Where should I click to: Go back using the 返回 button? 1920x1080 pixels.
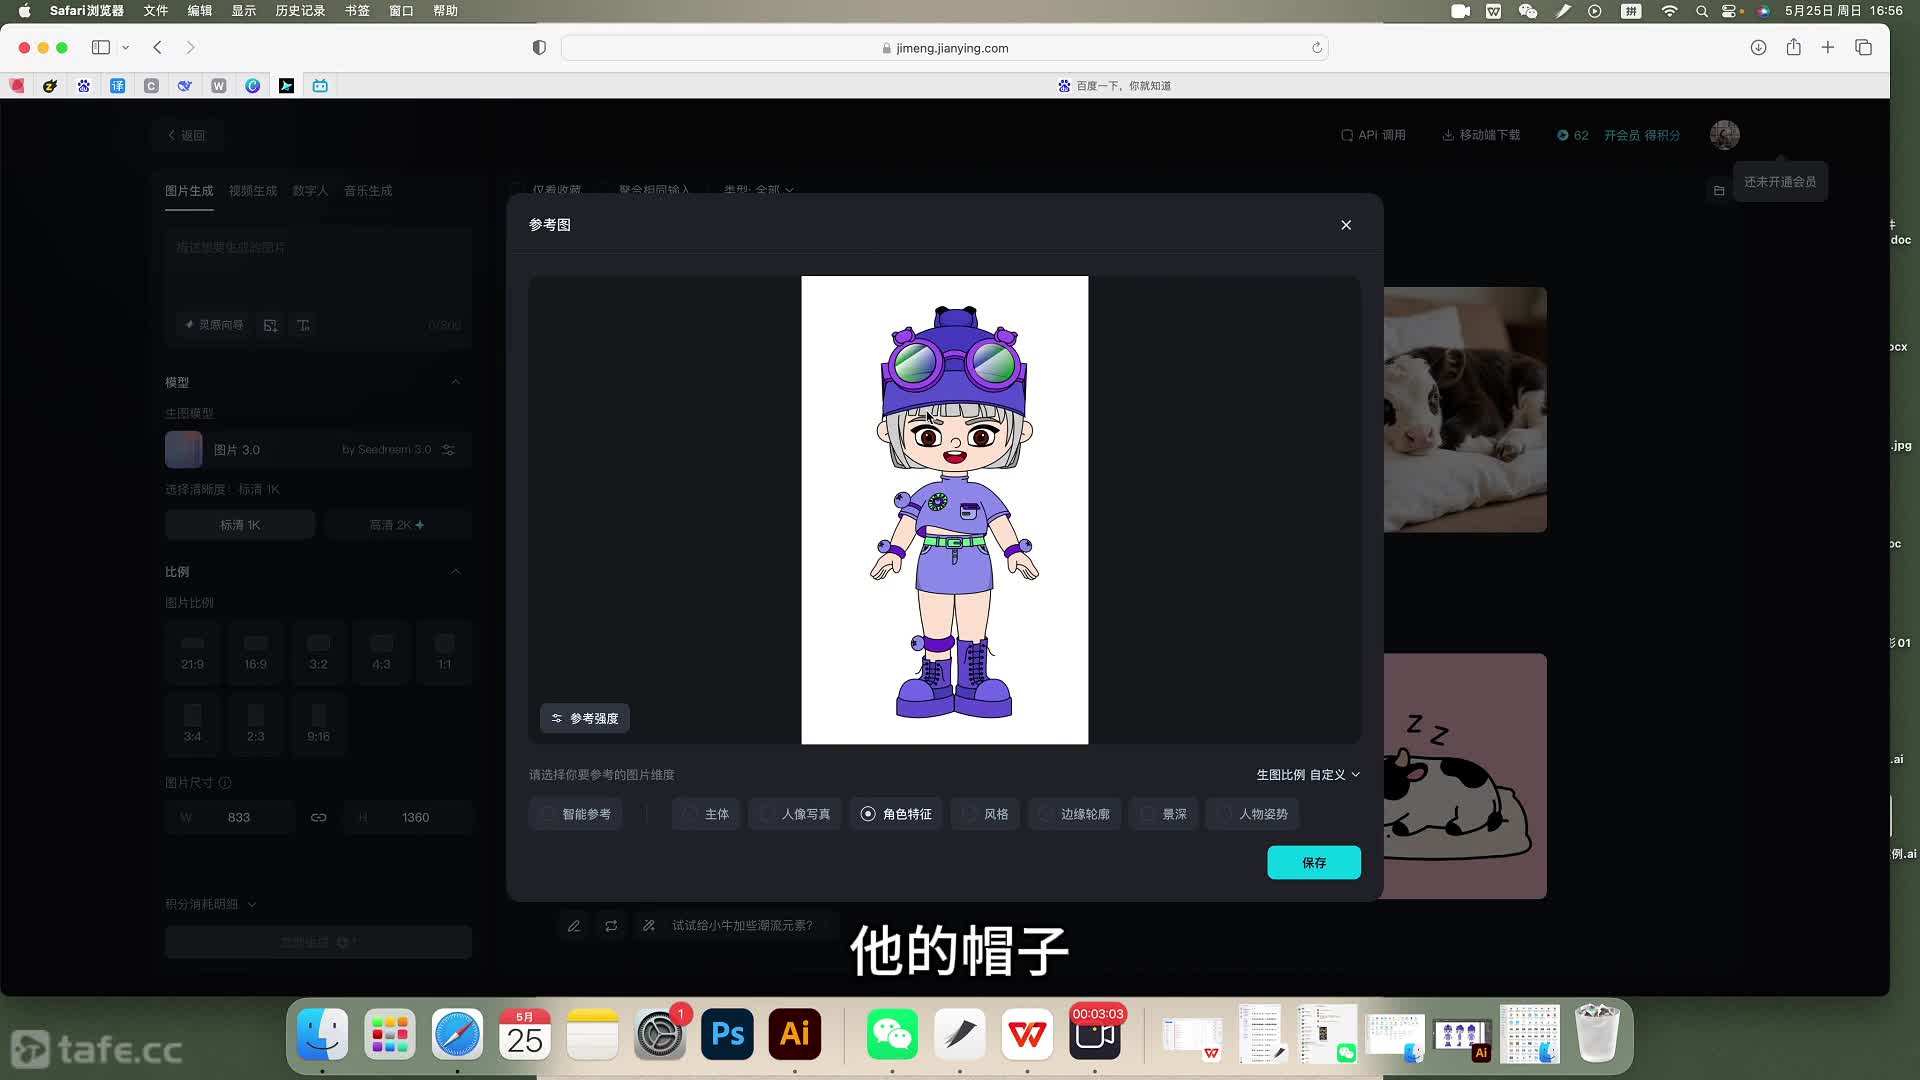tap(187, 135)
